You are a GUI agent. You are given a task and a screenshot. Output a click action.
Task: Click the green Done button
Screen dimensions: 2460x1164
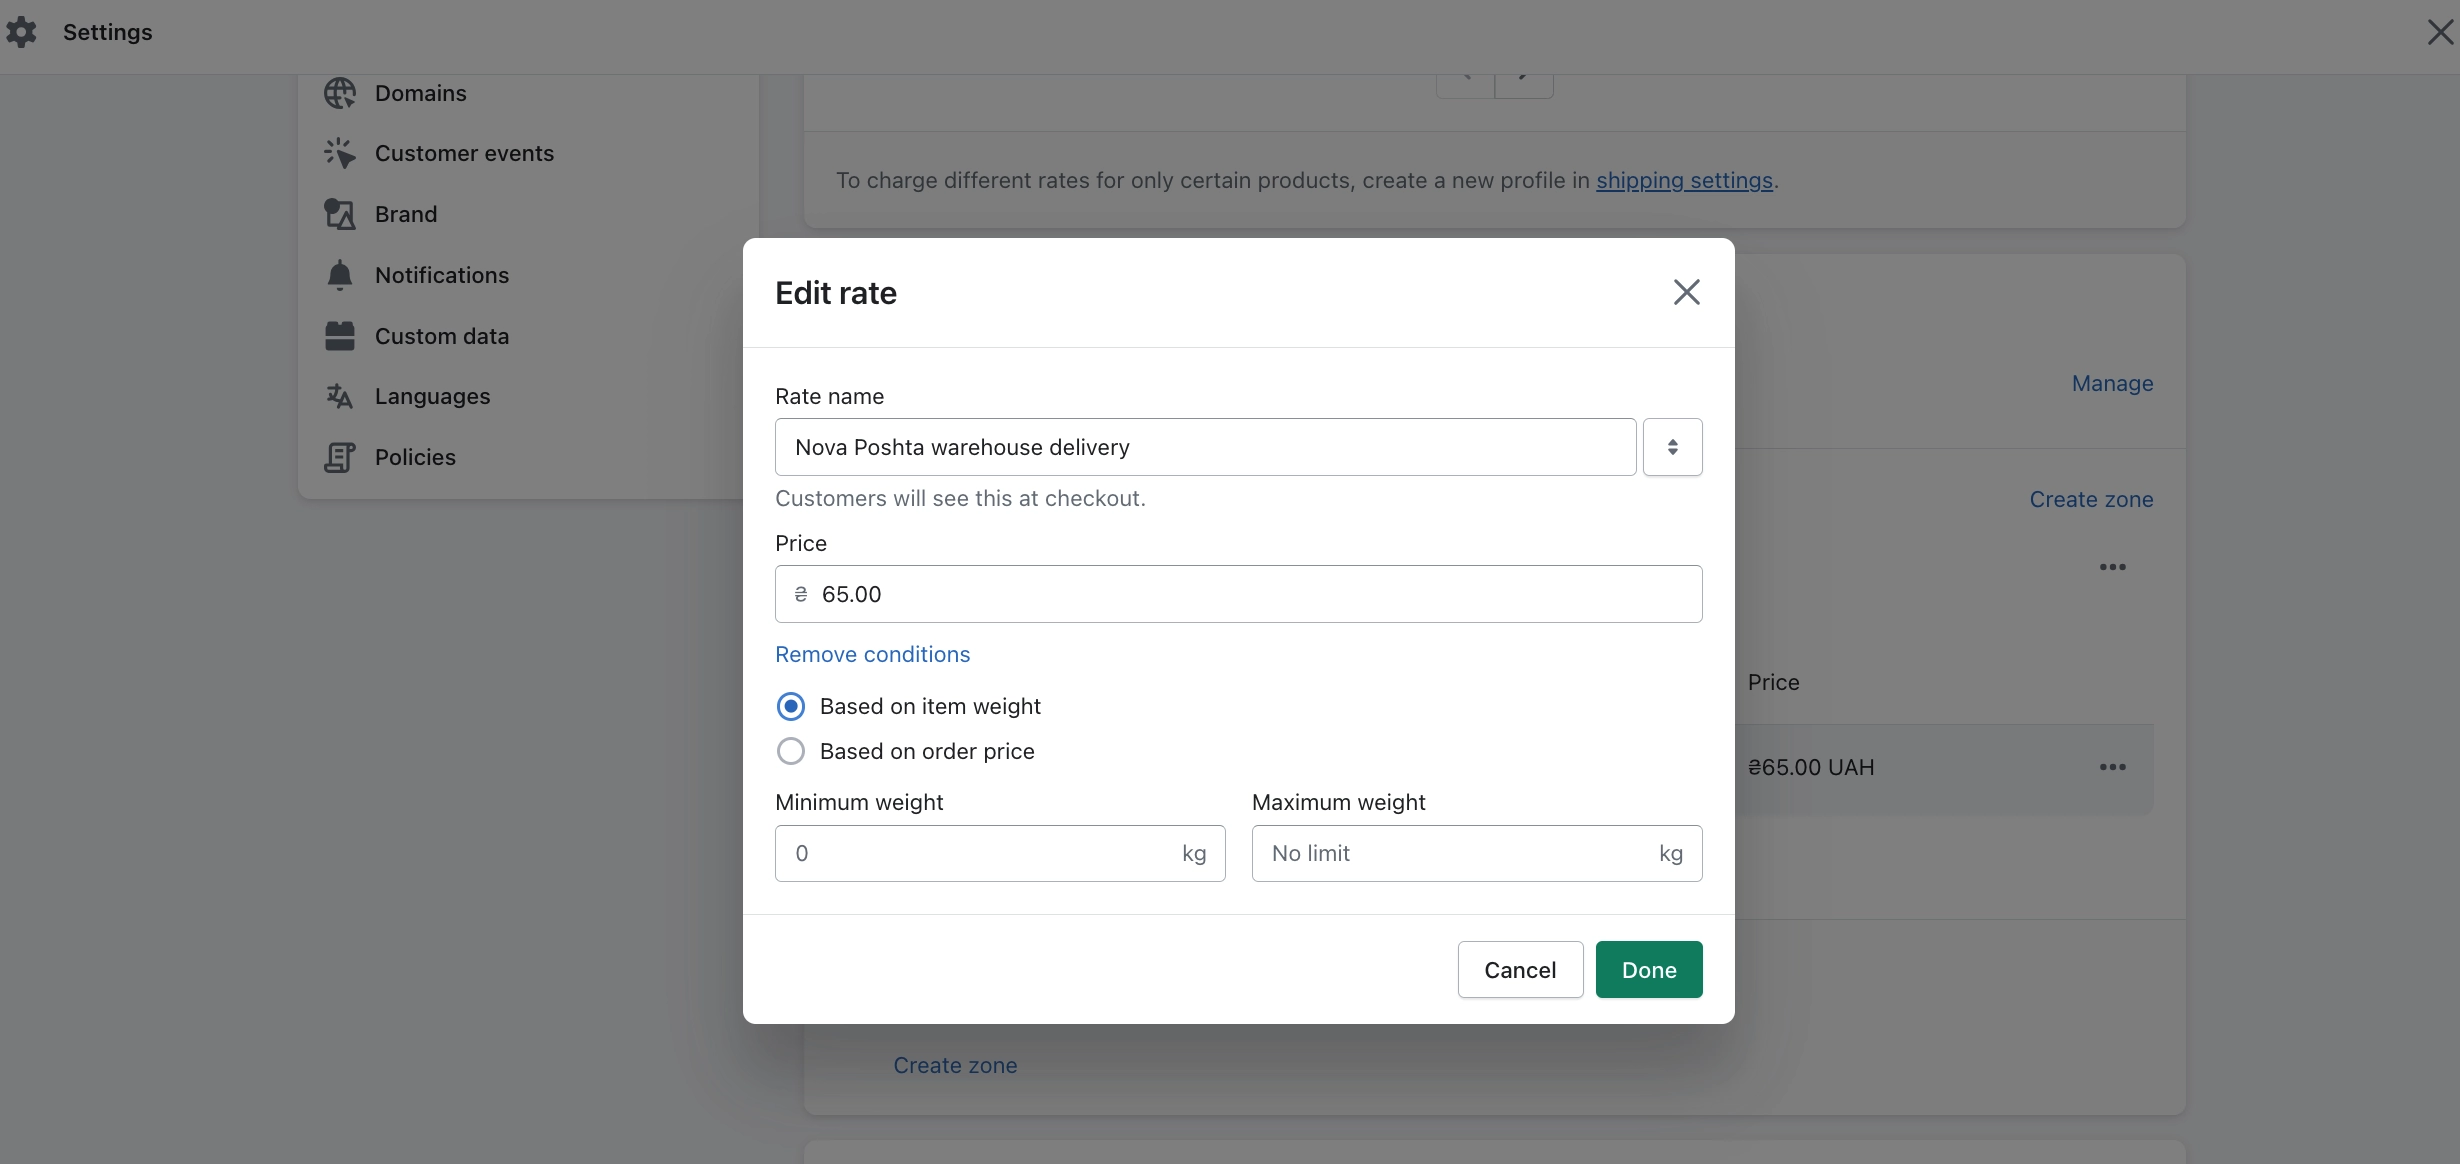pyautogui.click(x=1649, y=969)
